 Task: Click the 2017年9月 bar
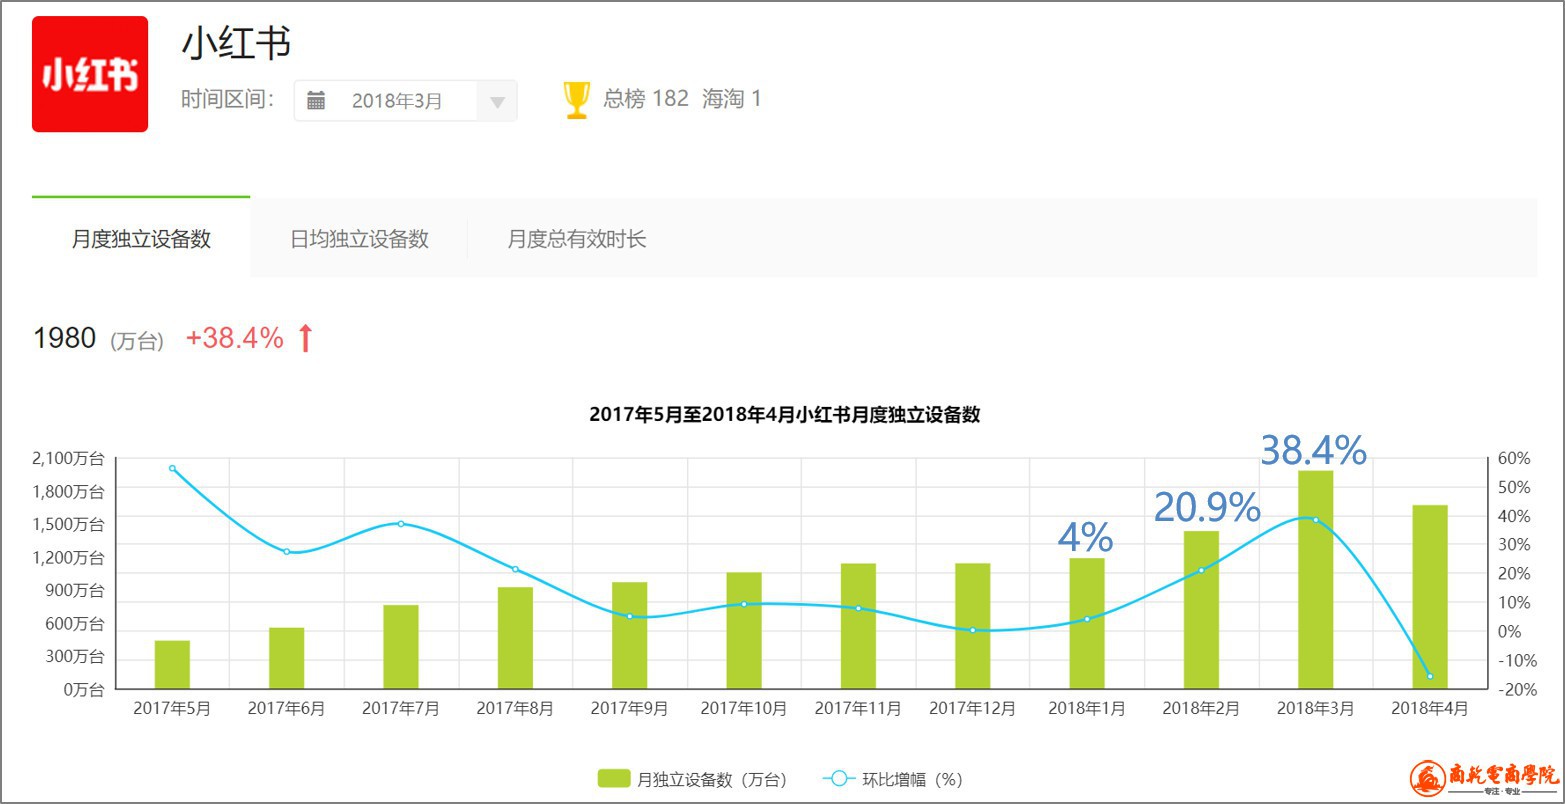[x=630, y=635]
